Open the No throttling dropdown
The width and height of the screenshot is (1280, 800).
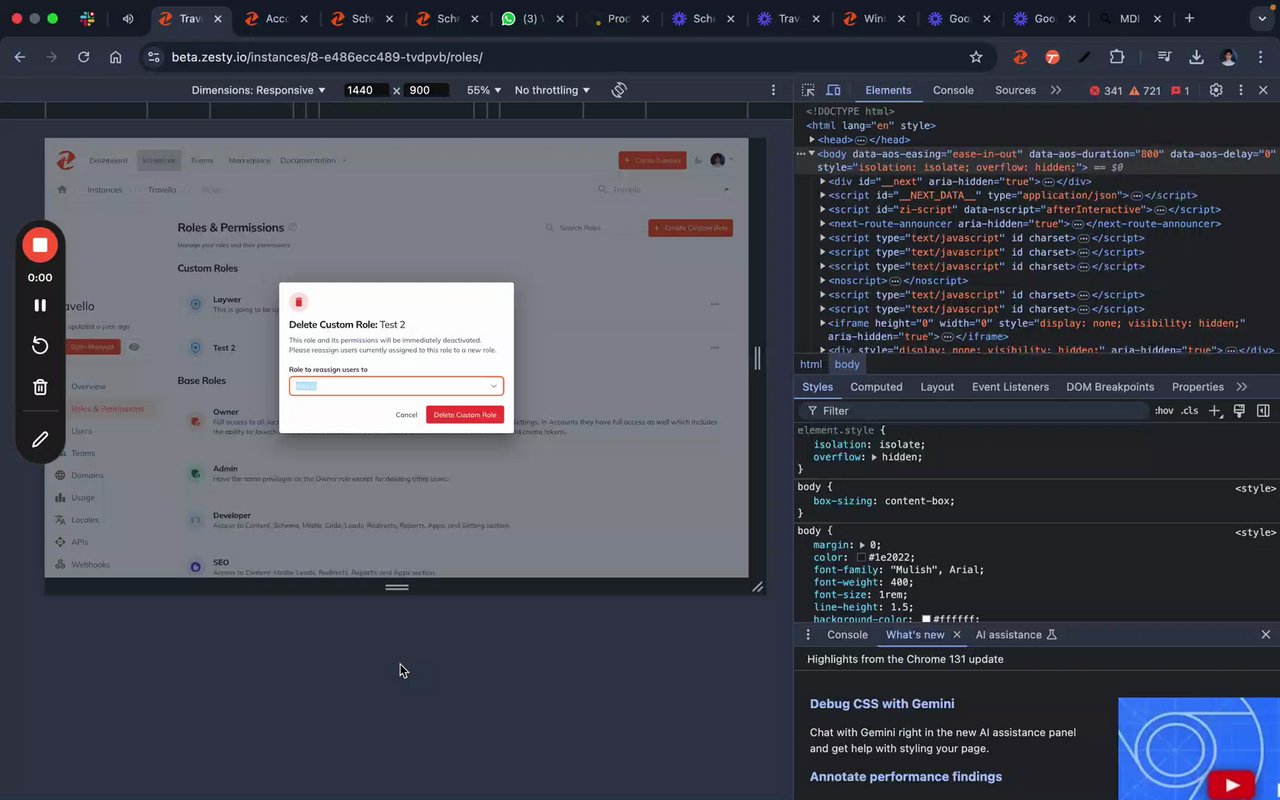click(x=552, y=90)
